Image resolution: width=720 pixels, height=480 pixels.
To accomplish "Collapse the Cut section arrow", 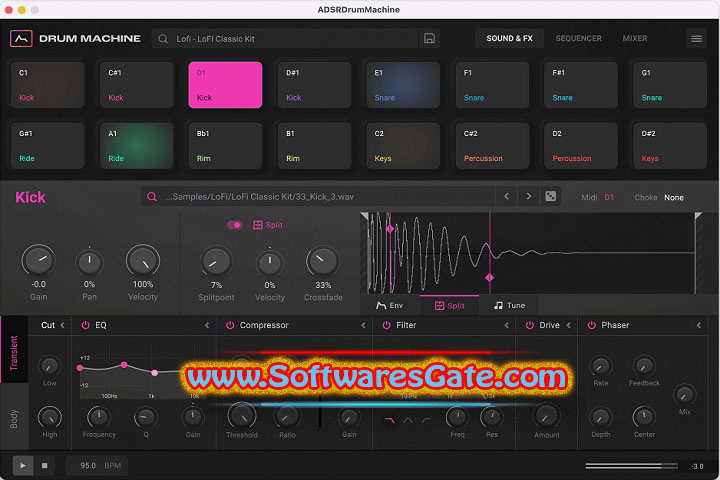I will 62,325.
